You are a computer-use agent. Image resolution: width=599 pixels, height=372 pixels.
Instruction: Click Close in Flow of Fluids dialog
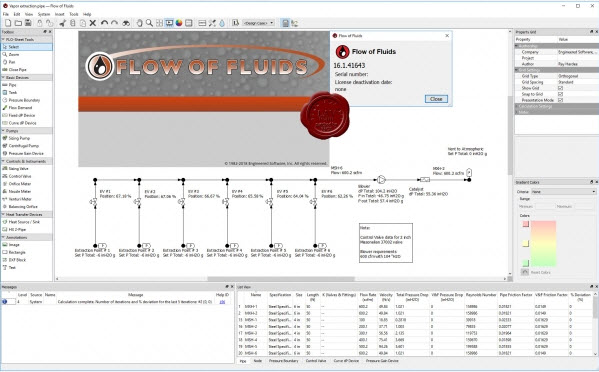coord(436,99)
